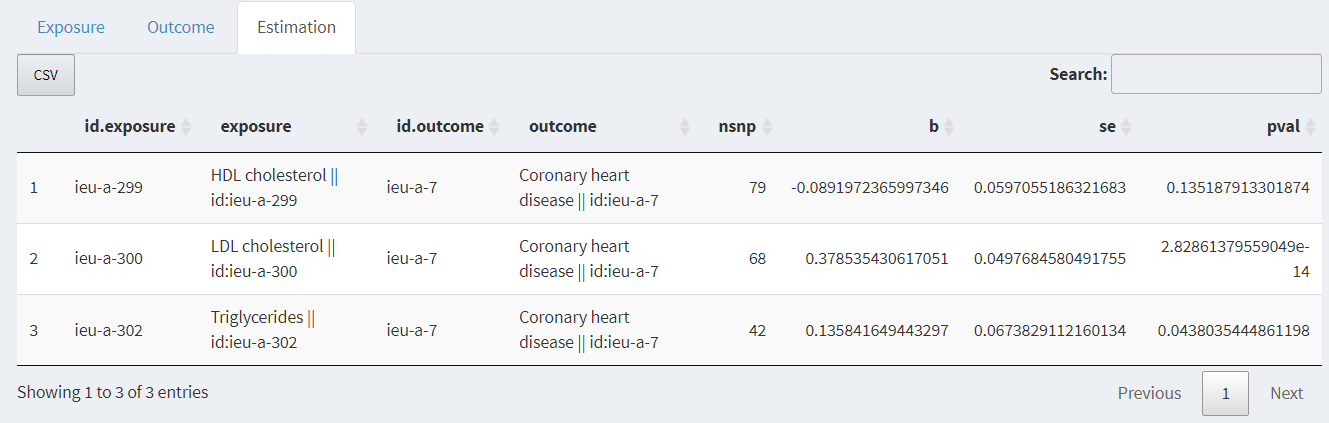Switch to the Exposure tab
This screenshot has width=1329, height=423.
(x=71, y=27)
